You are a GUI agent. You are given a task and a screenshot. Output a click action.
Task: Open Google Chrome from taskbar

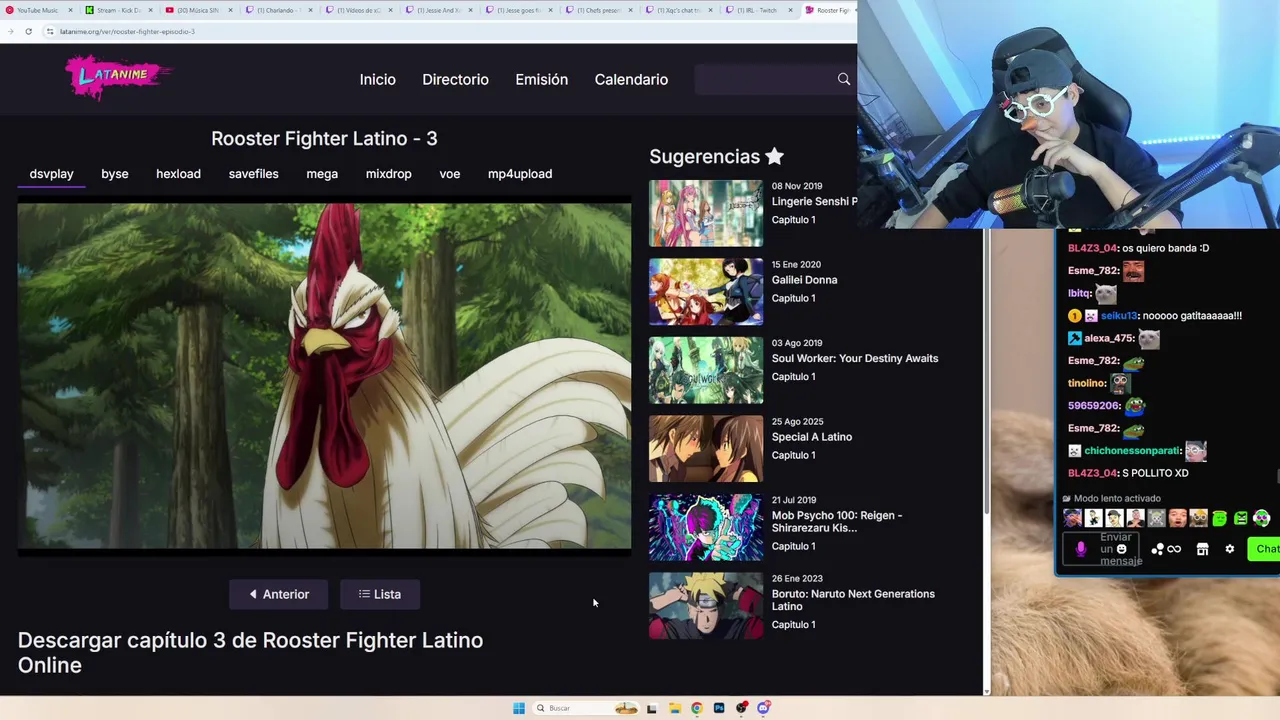697,708
